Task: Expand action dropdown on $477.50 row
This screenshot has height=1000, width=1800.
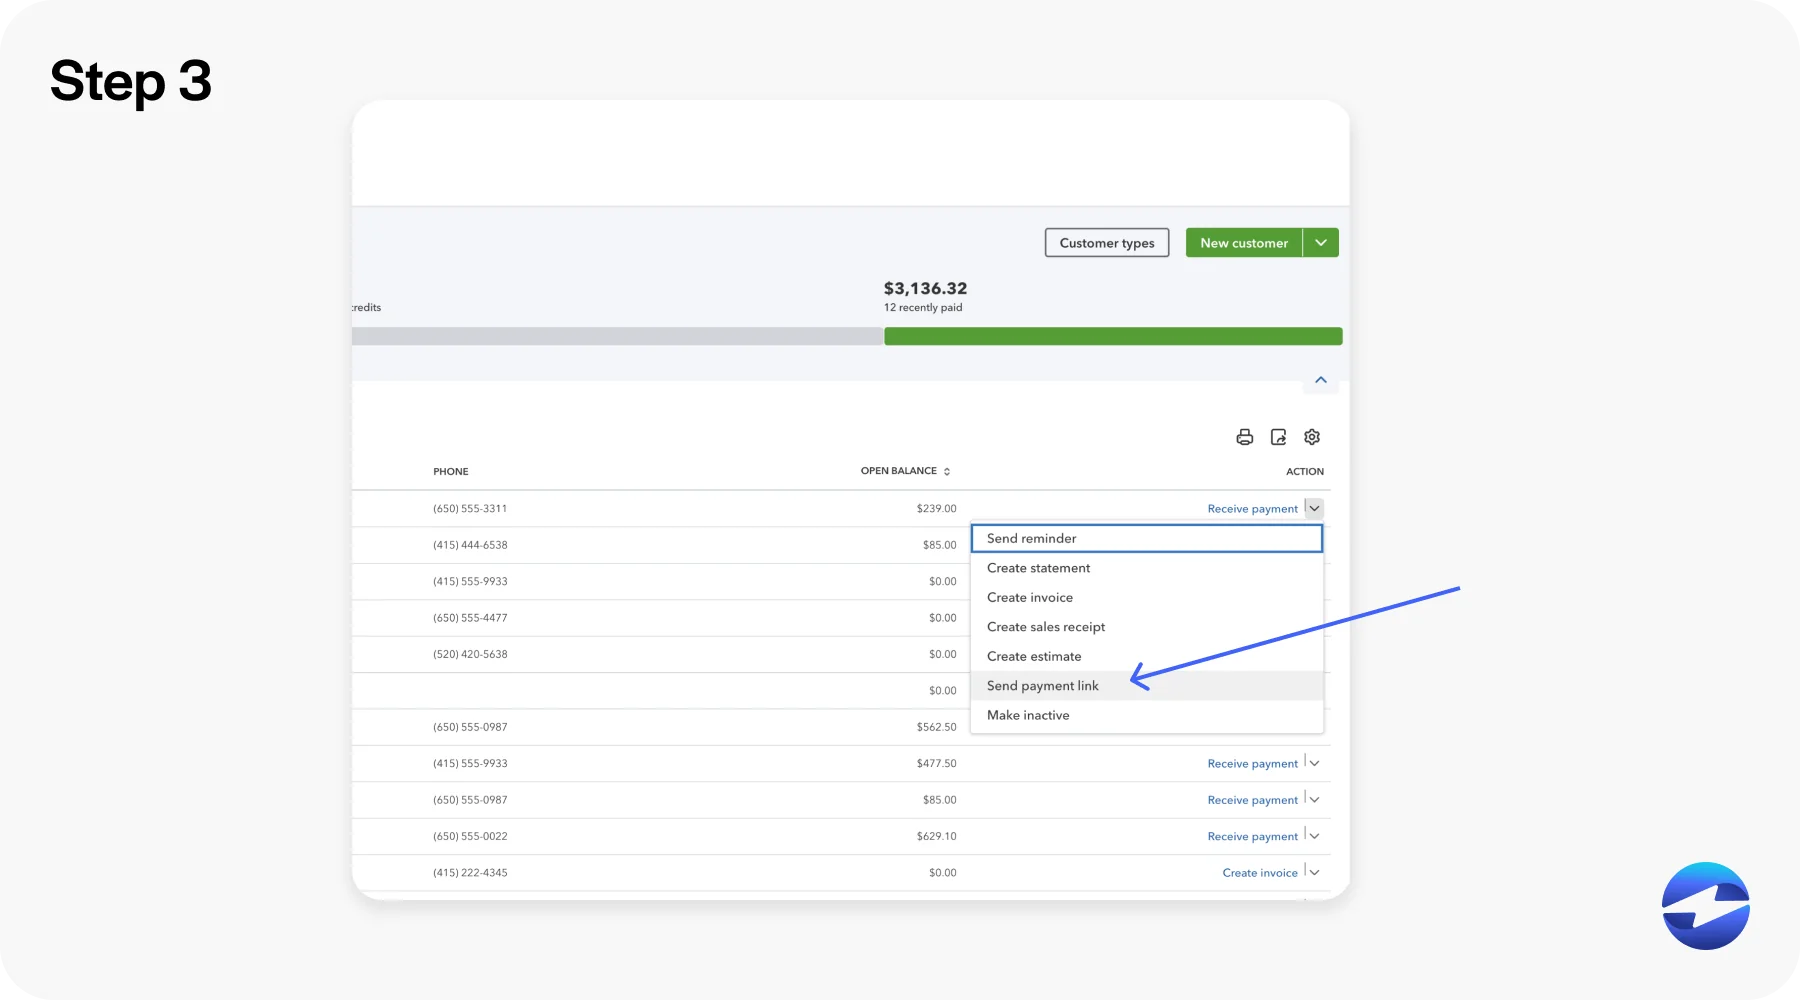Action: [x=1314, y=763]
